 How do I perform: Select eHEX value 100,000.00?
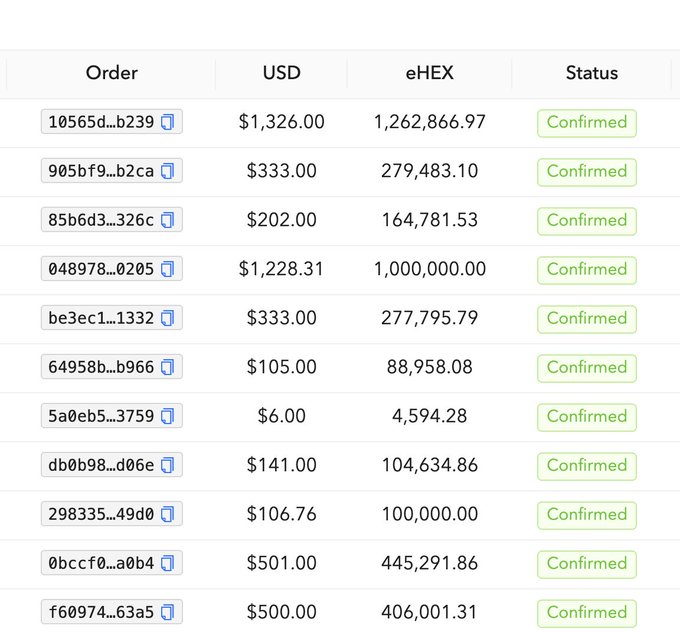click(429, 514)
